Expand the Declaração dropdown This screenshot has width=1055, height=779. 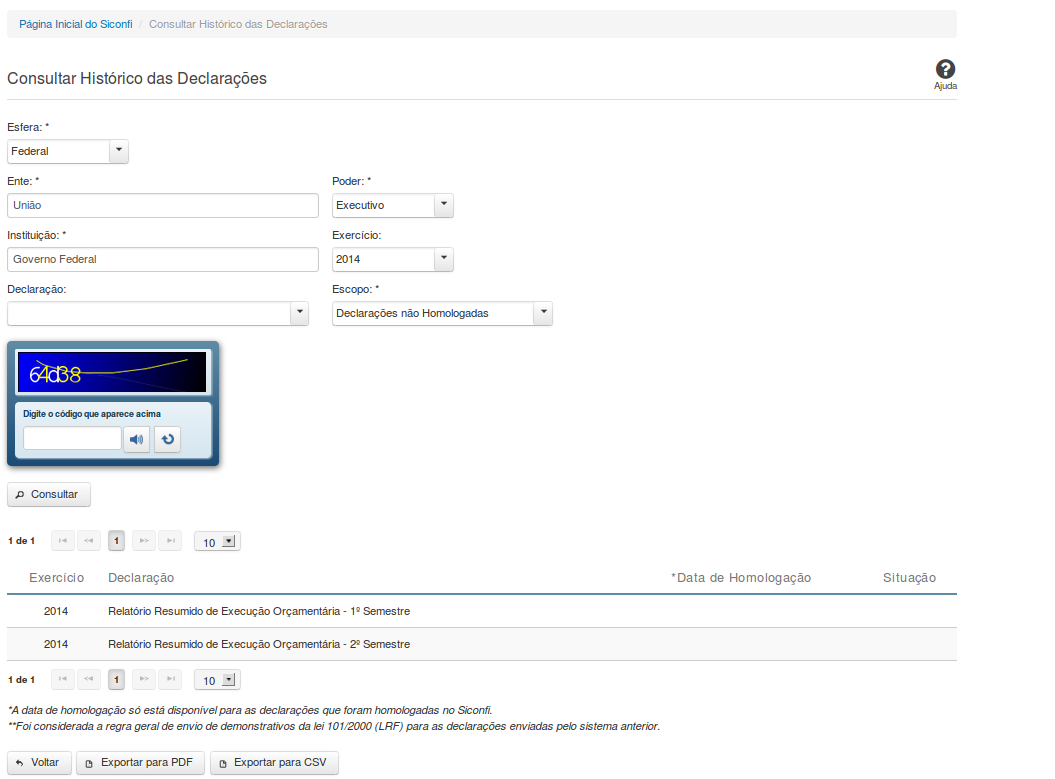pyautogui.click(x=299, y=313)
